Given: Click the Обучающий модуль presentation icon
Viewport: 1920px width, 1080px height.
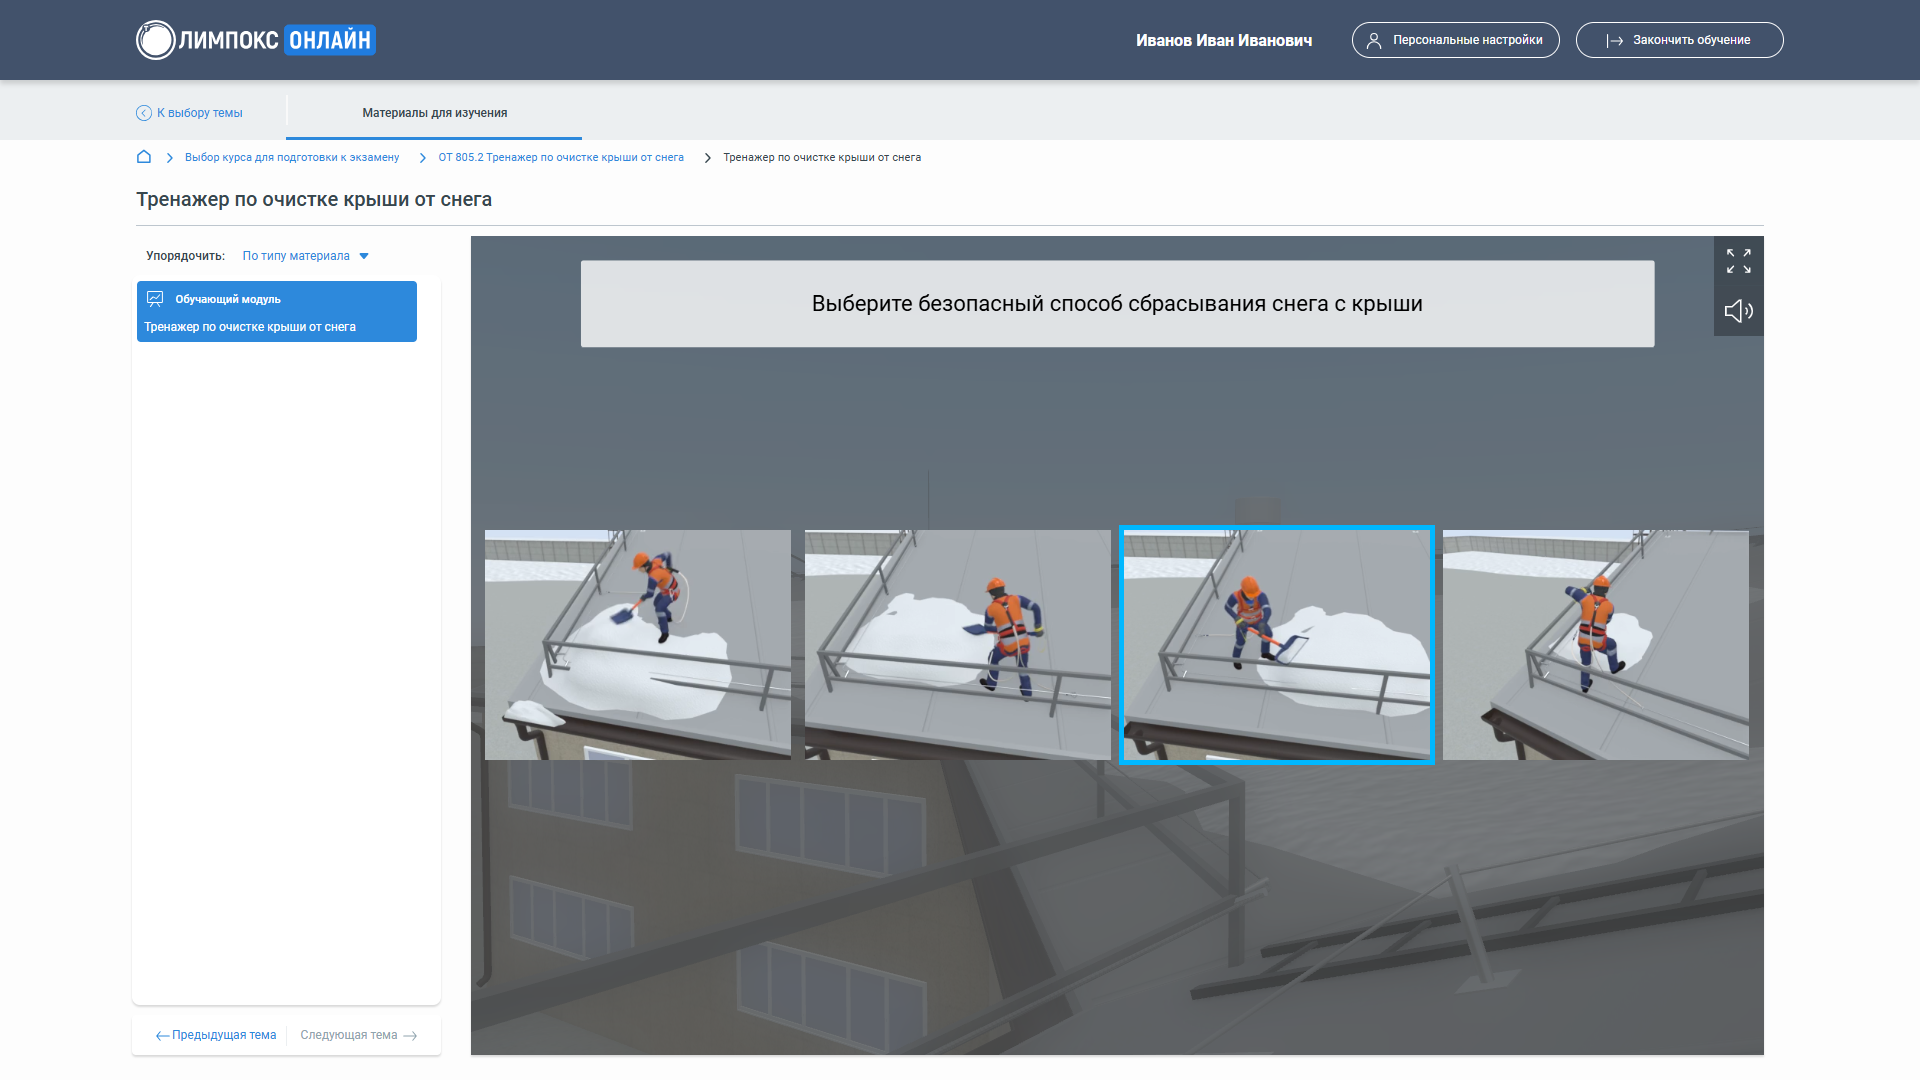Looking at the screenshot, I should 155,299.
